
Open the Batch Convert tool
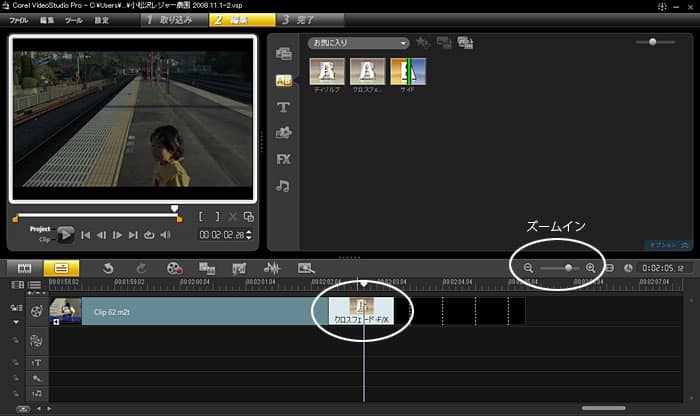[x=207, y=268]
